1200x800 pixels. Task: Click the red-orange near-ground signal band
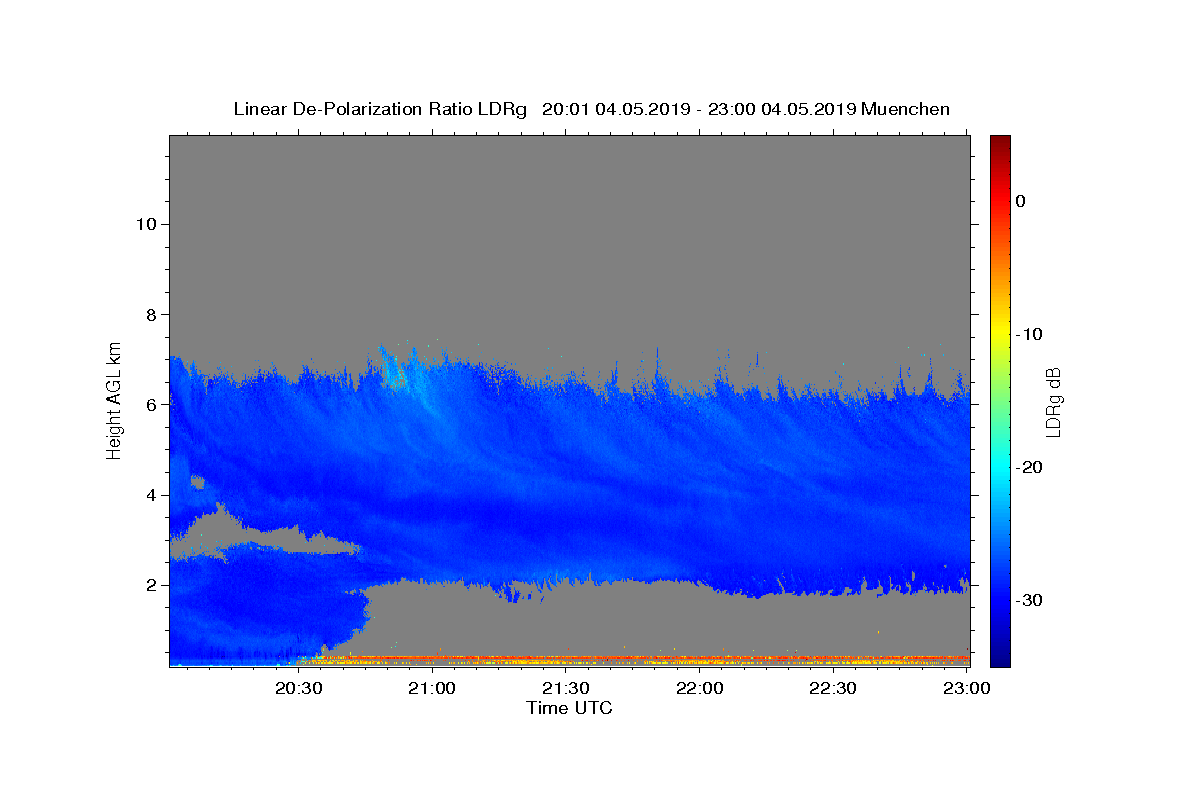click(x=634, y=659)
